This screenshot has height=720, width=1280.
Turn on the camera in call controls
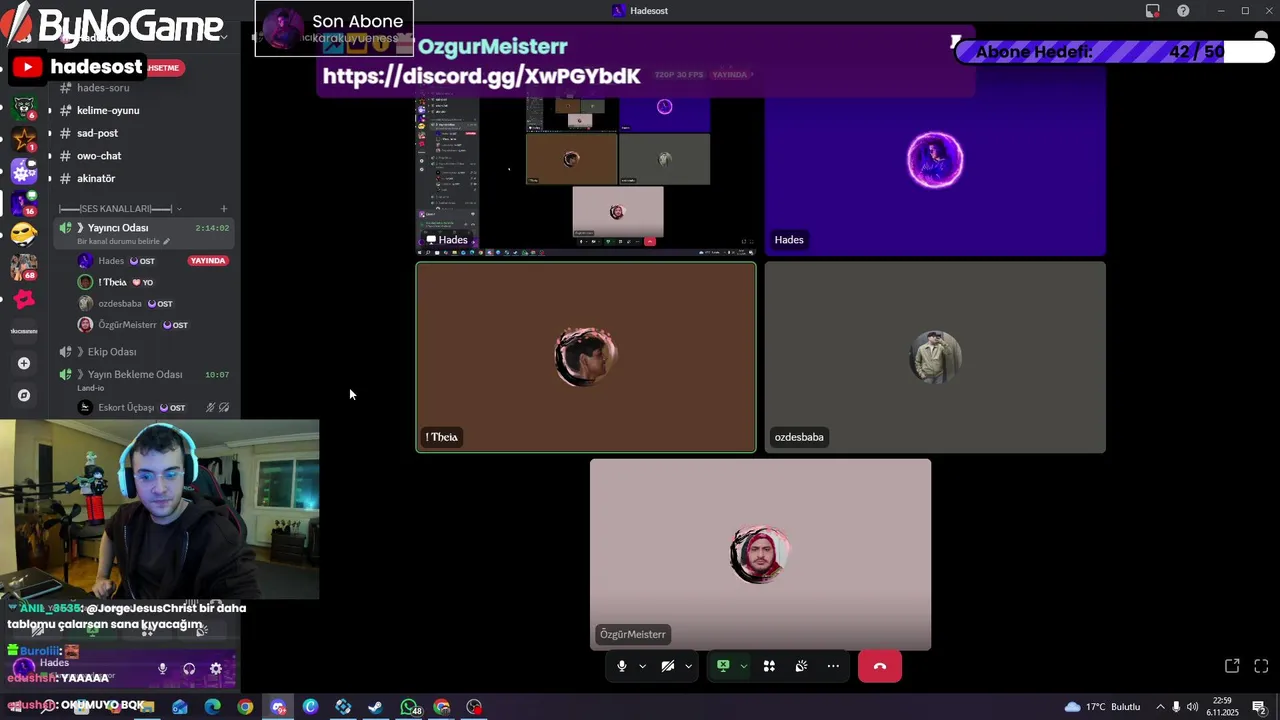point(667,666)
